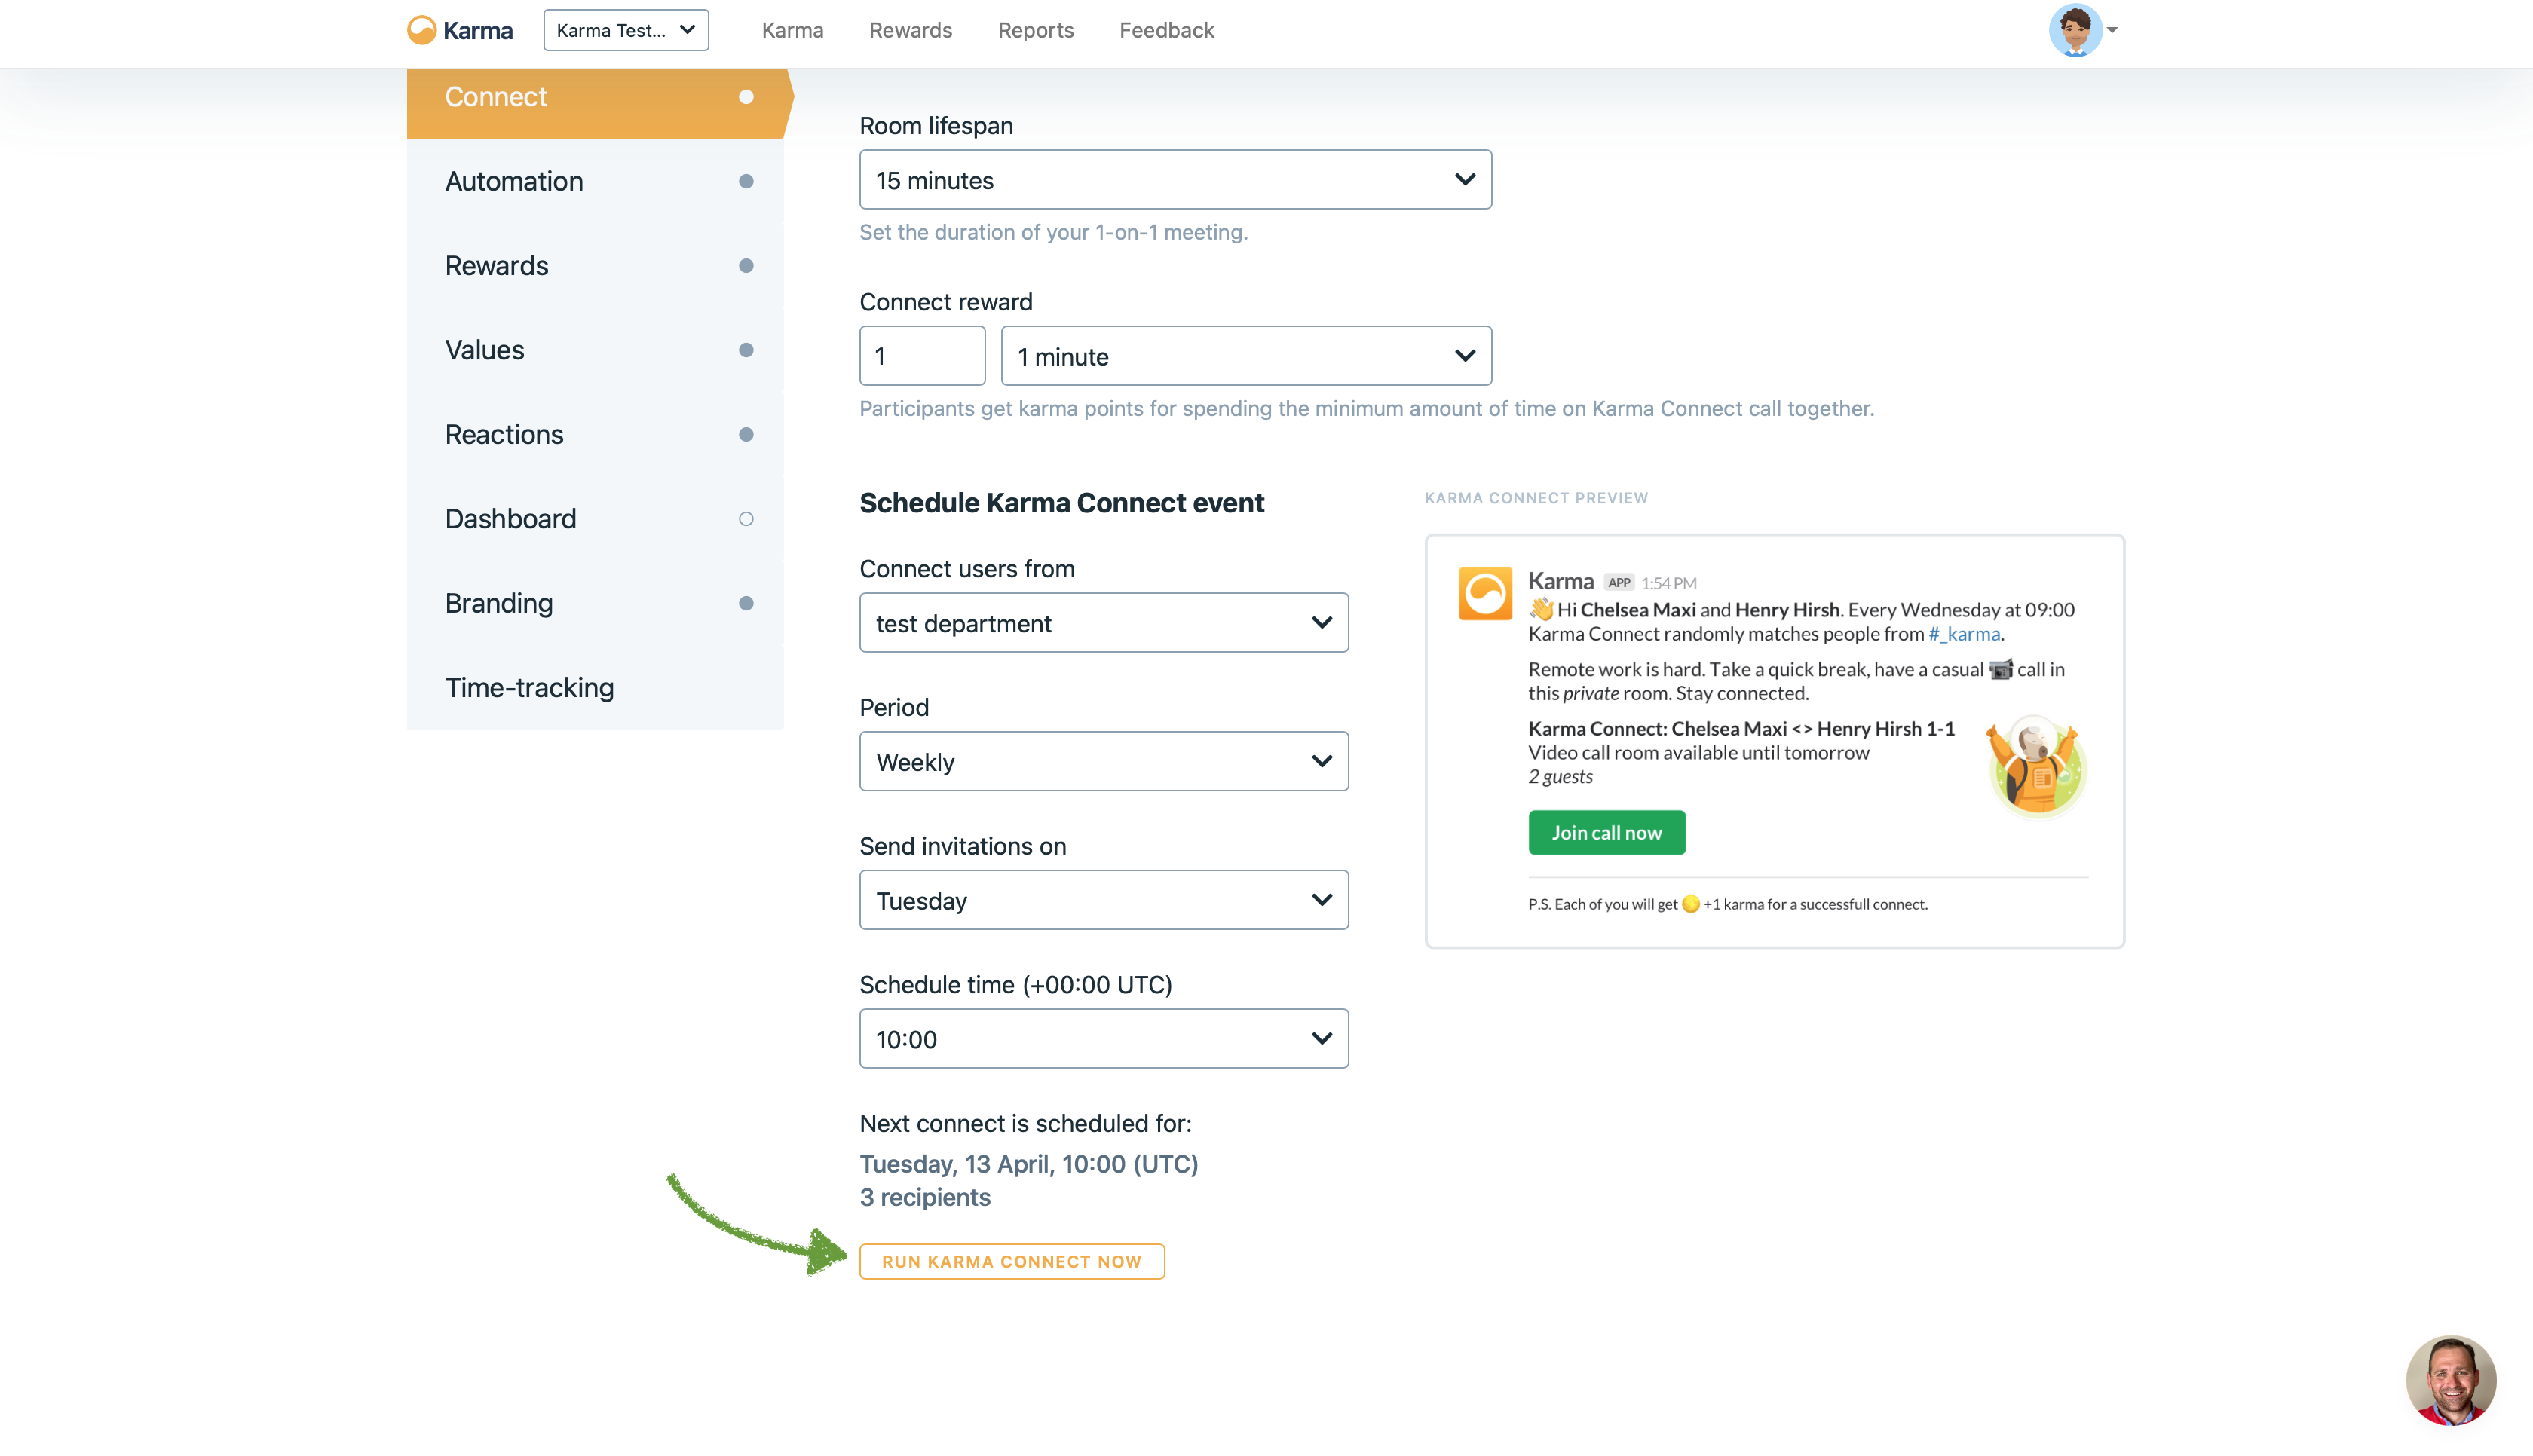Click the green Join call now button
Image resolution: width=2533 pixels, height=1456 pixels.
(1606, 833)
